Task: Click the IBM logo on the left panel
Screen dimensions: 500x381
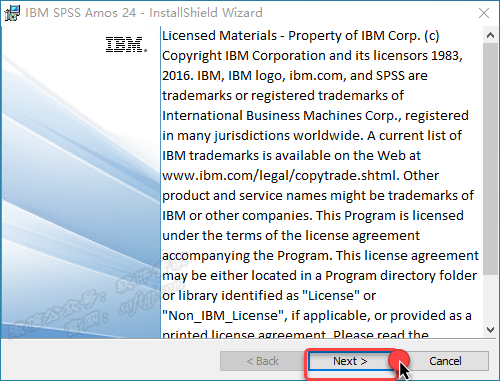Action: (126, 45)
